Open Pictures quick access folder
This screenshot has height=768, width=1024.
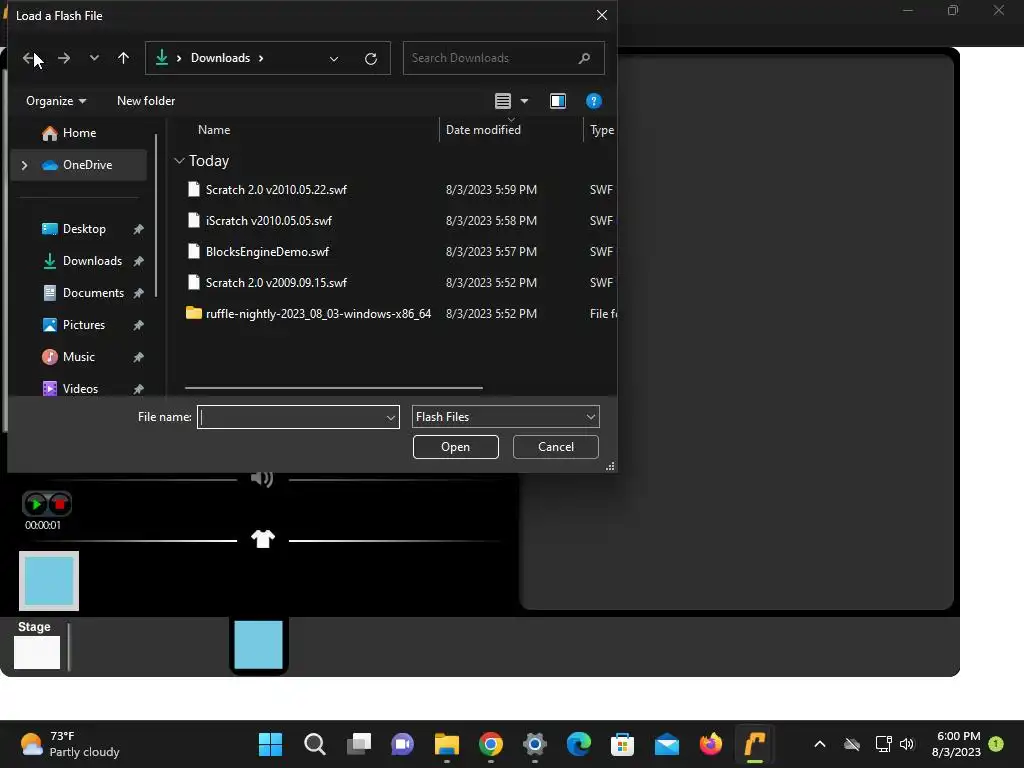[x=83, y=325]
